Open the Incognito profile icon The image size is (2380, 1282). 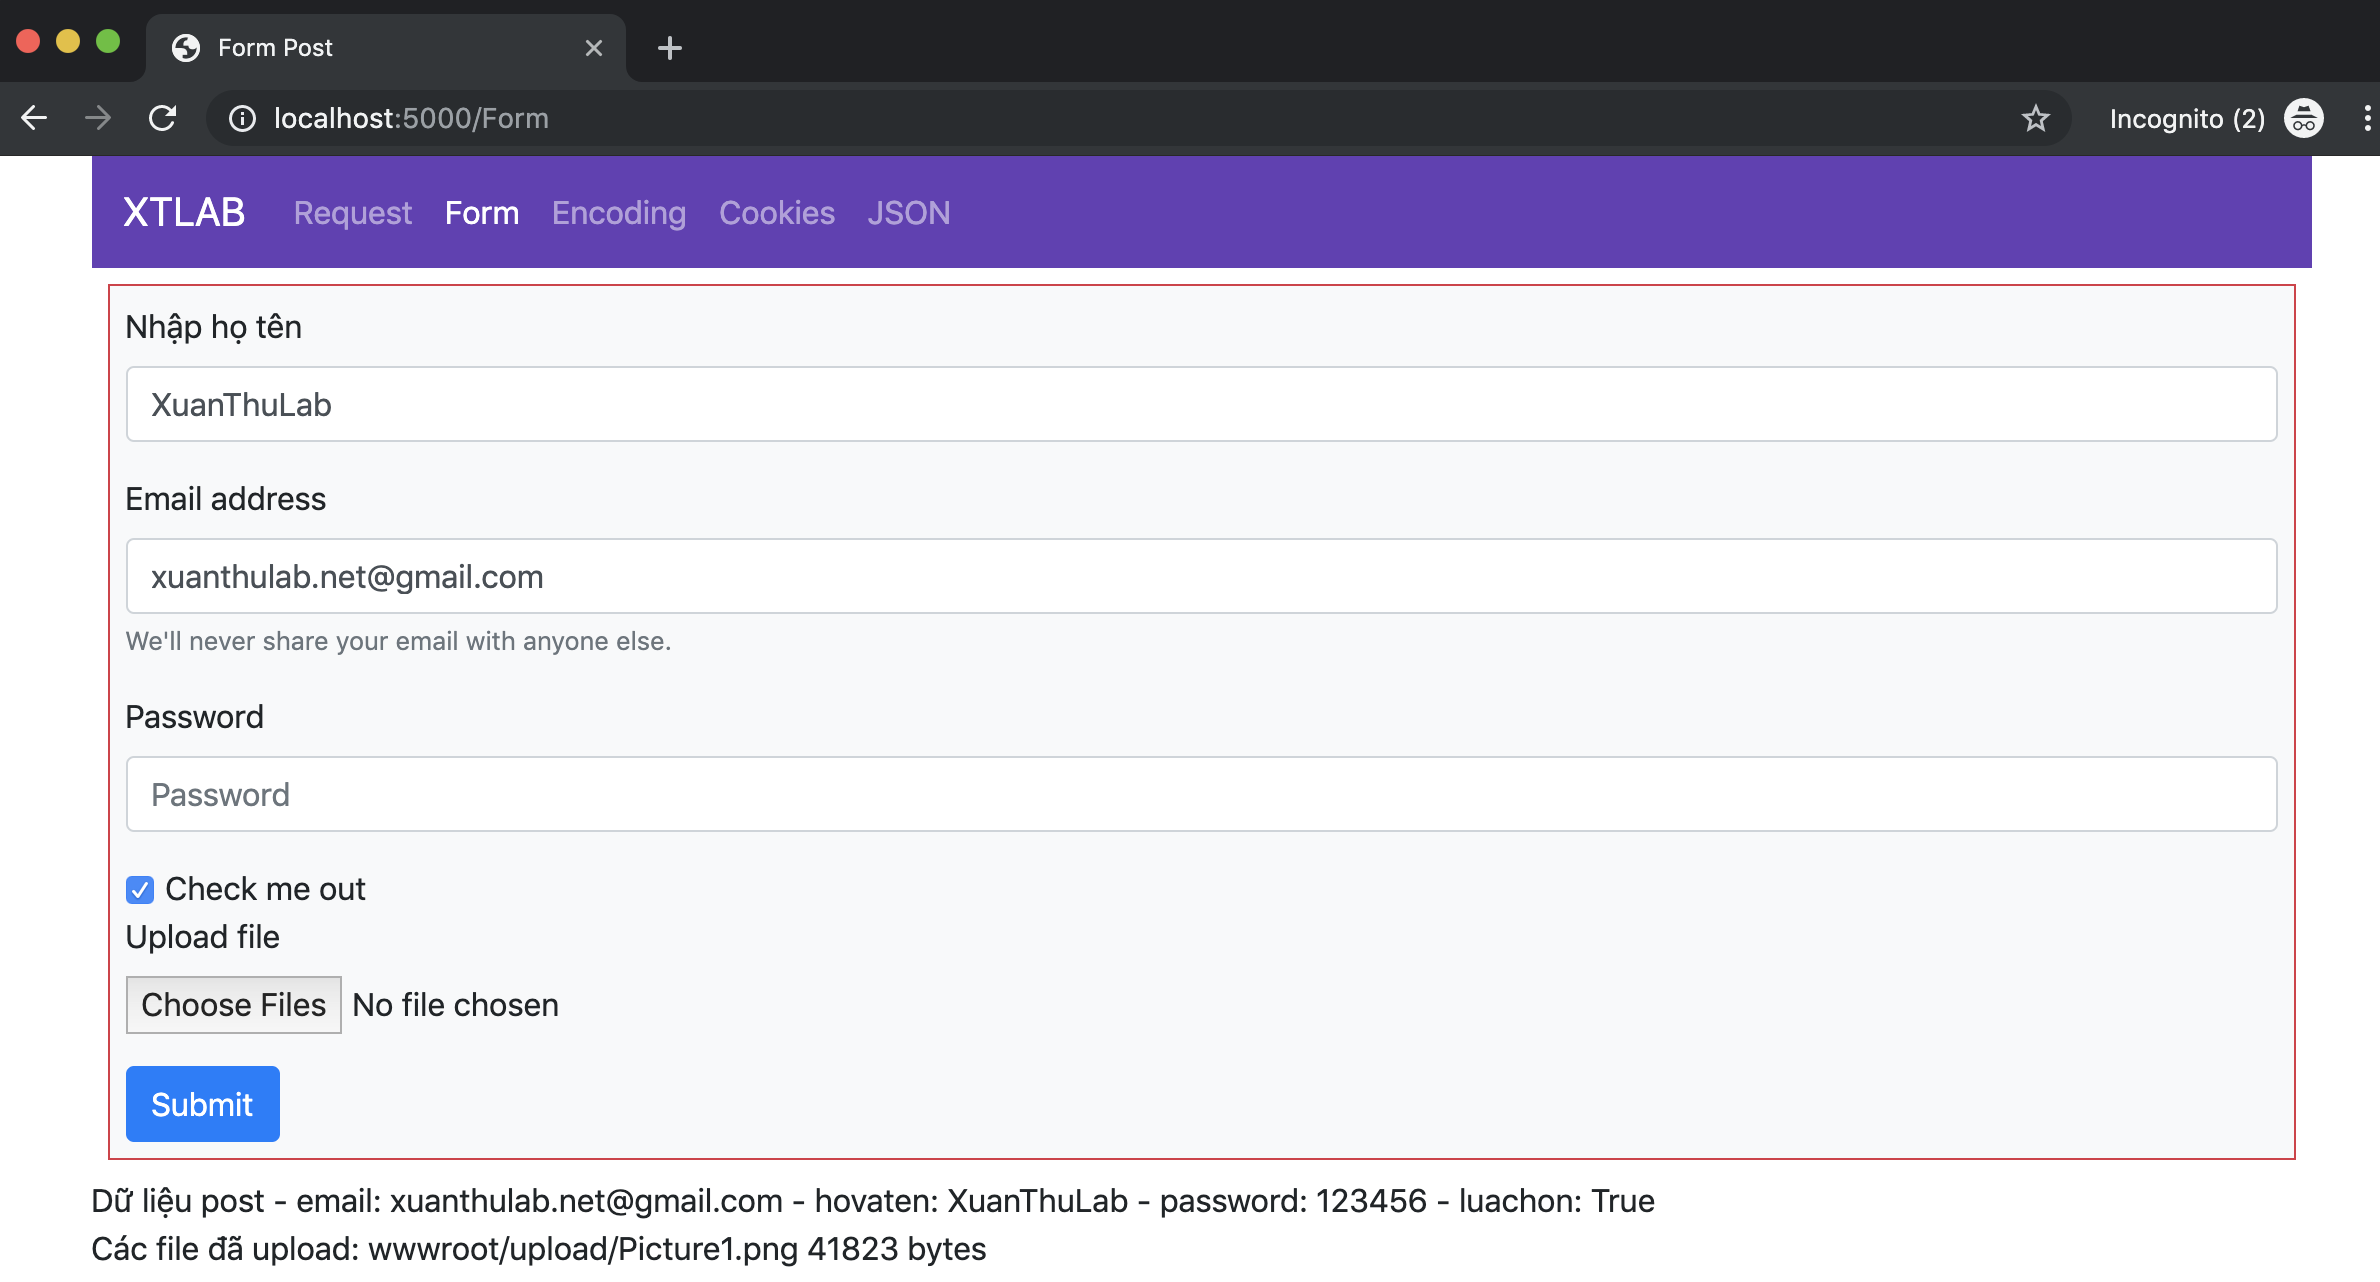point(2303,119)
